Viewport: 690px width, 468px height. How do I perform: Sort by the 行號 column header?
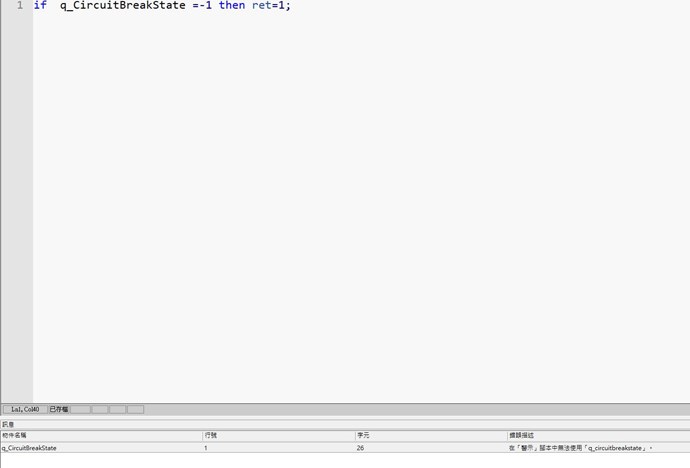point(210,435)
